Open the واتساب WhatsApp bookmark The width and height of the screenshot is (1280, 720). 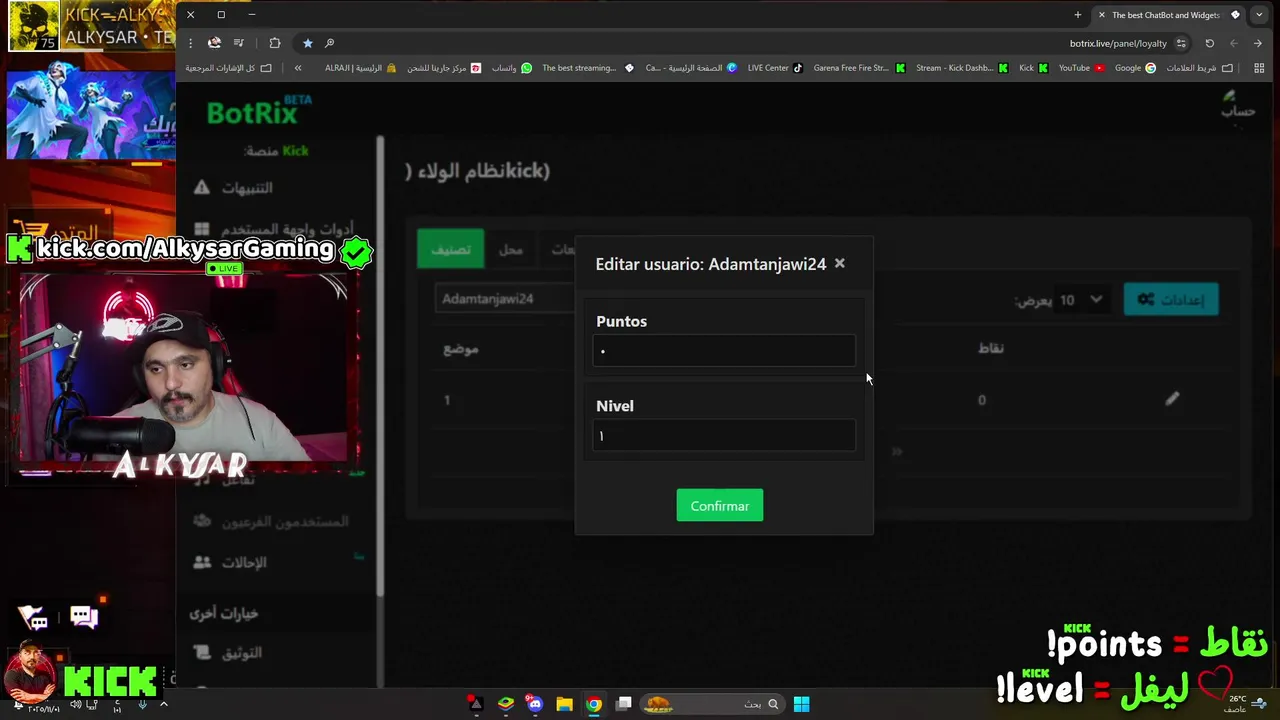point(512,68)
